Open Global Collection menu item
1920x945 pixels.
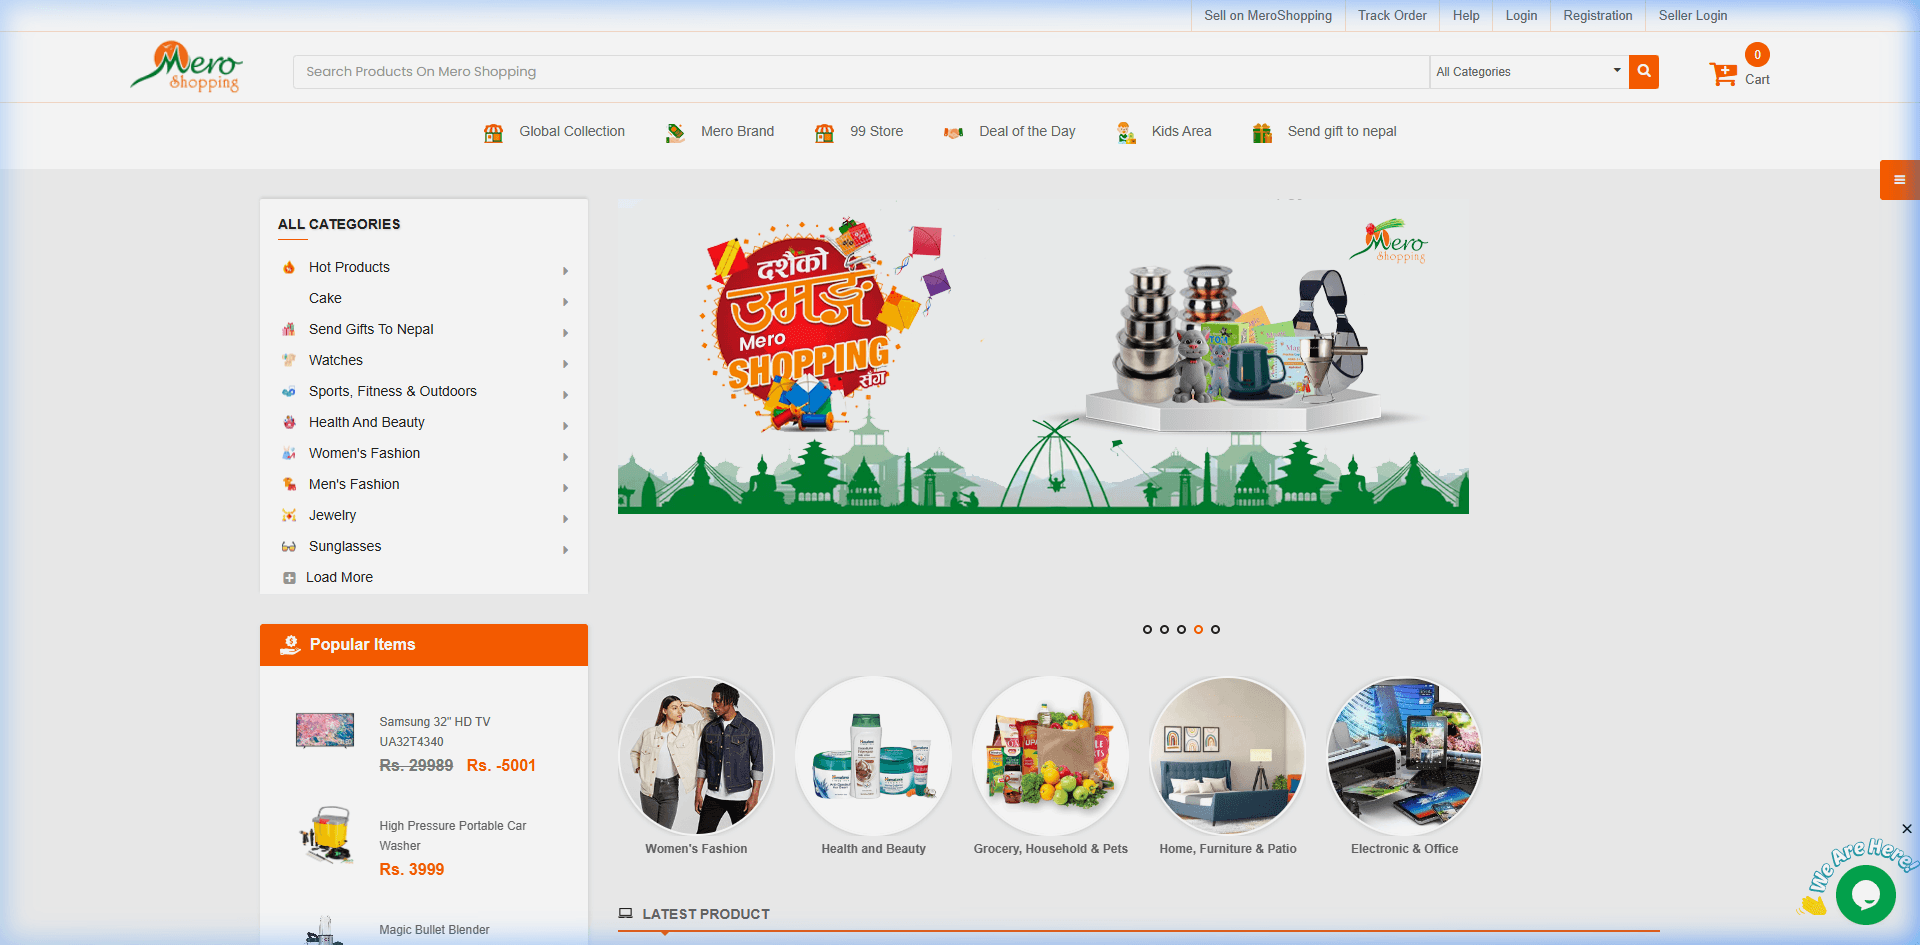(x=571, y=132)
